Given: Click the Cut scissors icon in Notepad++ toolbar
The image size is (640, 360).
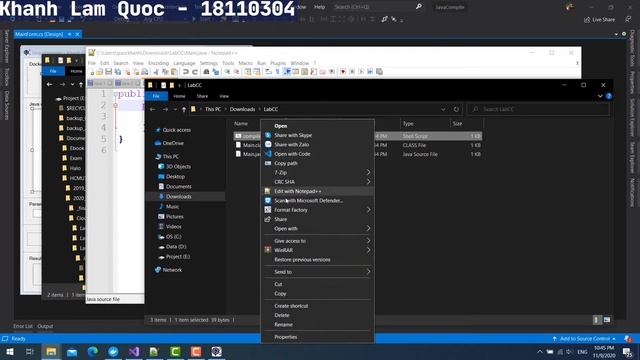Looking at the screenshot, I should tap(156, 72).
